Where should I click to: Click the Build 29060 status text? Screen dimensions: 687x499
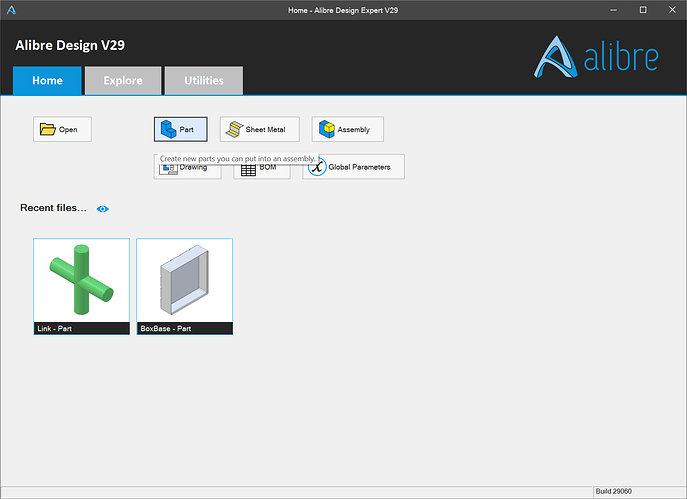pyautogui.click(x=613, y=491)
